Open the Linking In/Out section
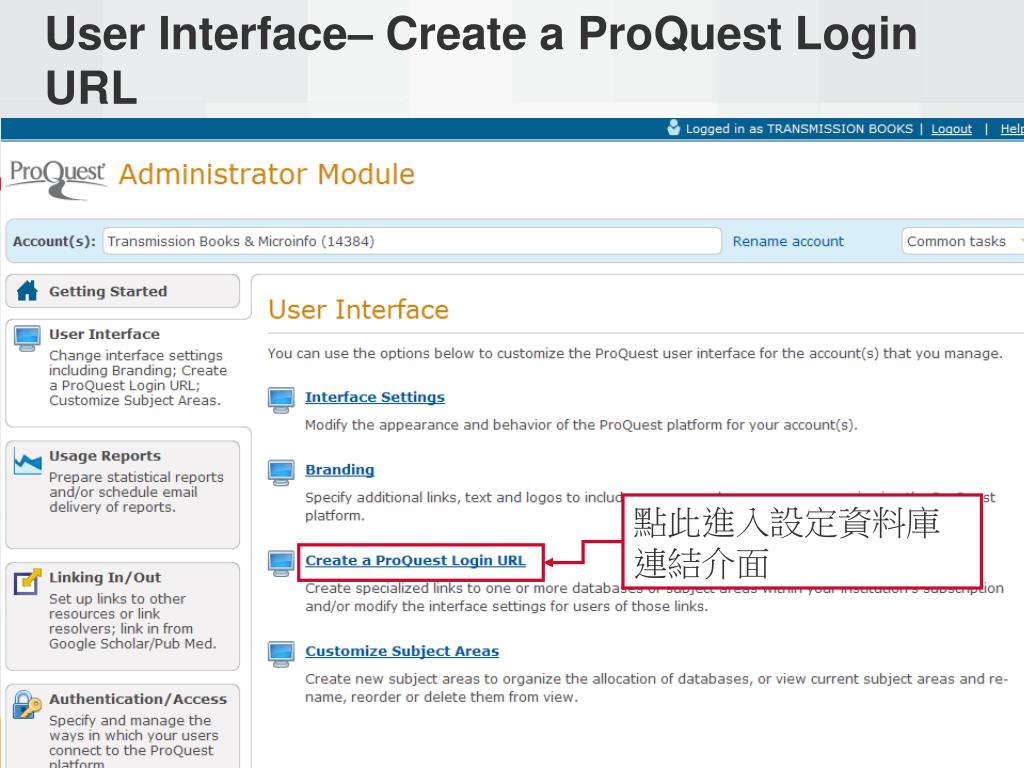Image resolution: width=1024 pixels, height=768 pixels. 123,616
